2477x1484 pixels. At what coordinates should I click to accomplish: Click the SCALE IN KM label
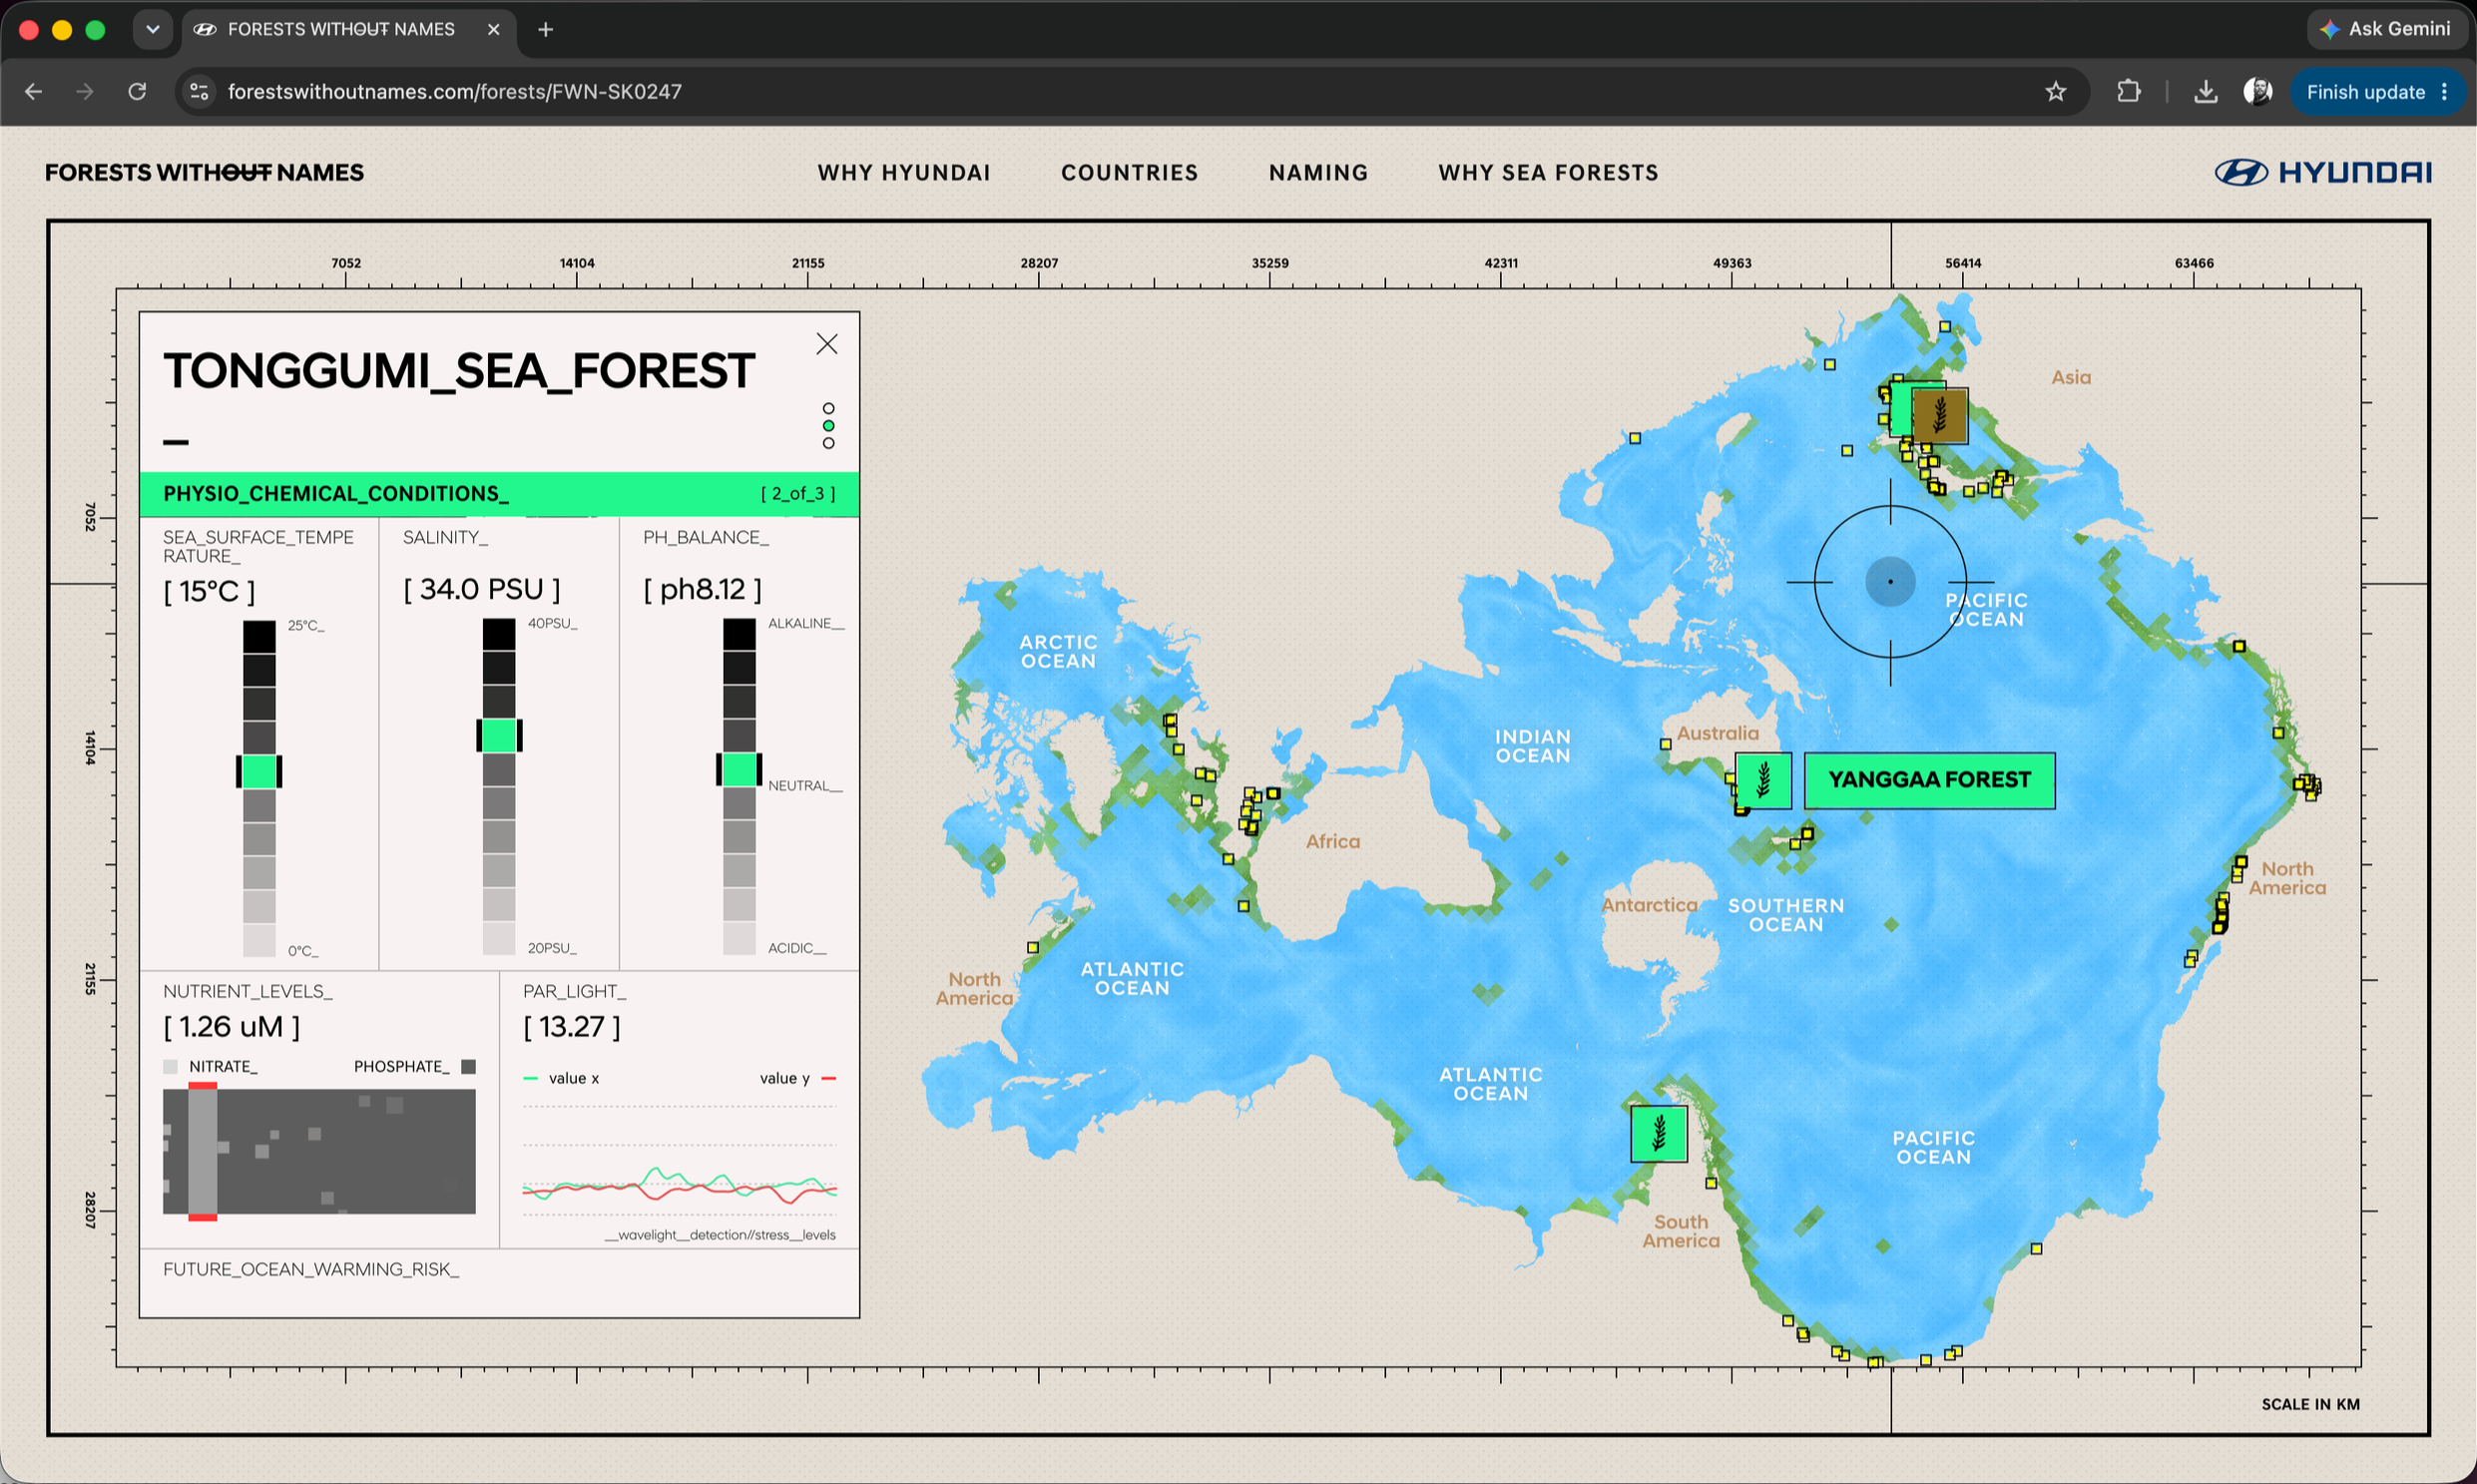[x=2310, y=1404]
